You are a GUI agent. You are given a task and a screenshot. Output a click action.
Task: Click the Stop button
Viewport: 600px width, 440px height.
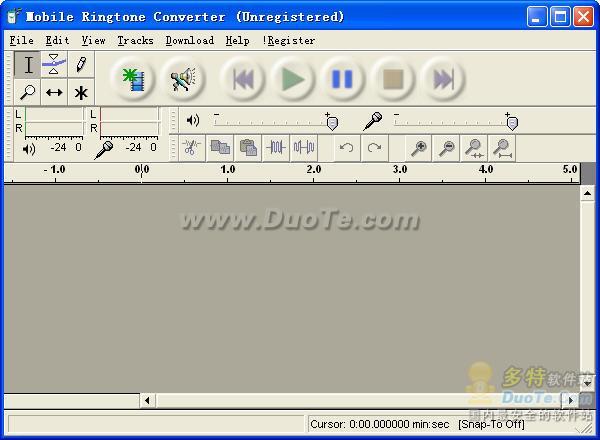click(x=393, y=79)
